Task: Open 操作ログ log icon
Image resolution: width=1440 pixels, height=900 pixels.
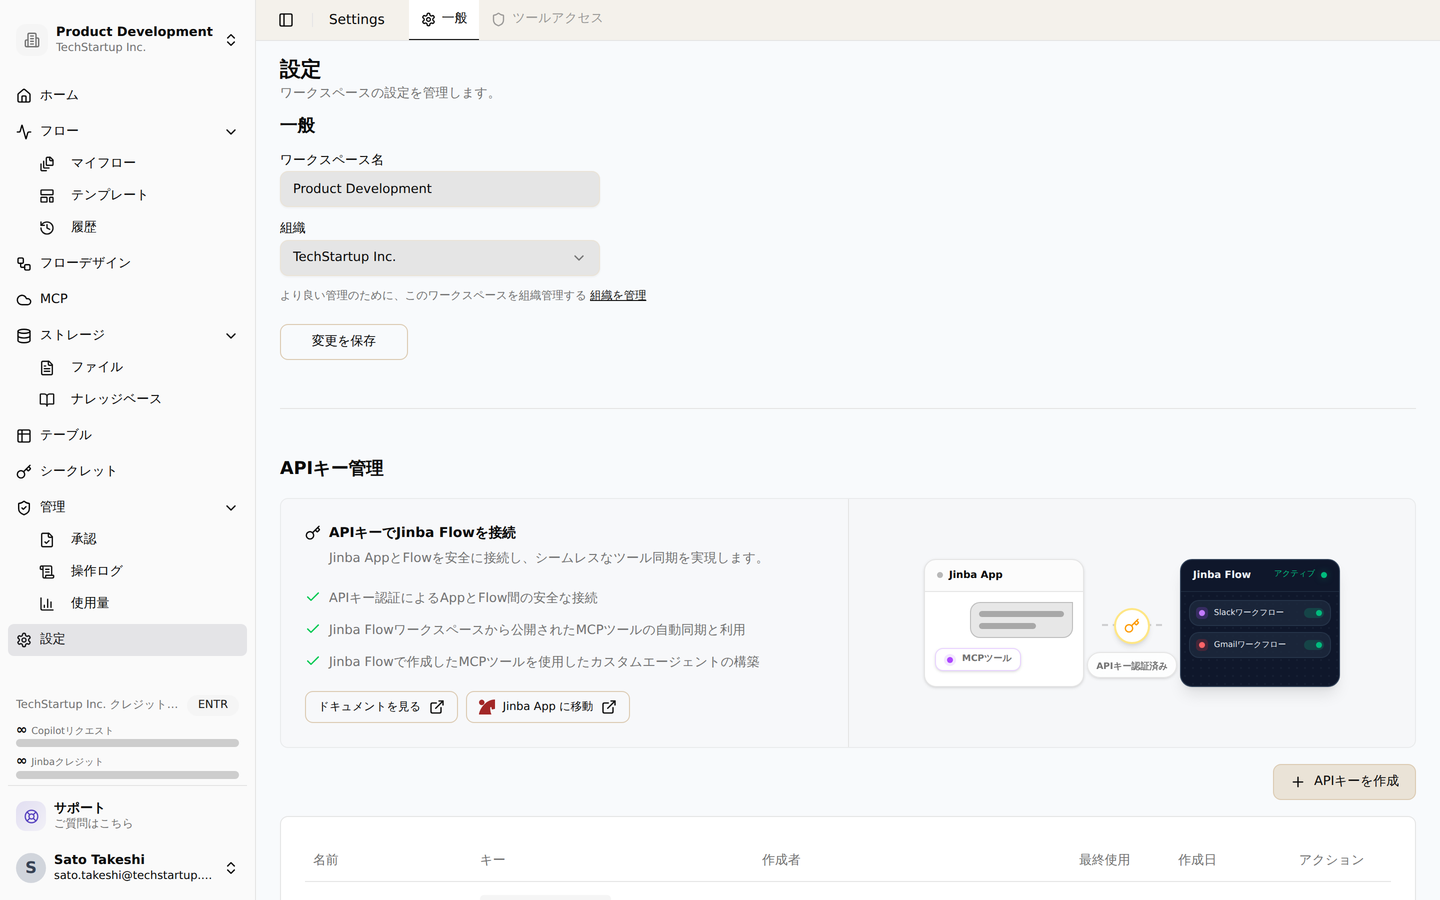Action: coord(47,572)
